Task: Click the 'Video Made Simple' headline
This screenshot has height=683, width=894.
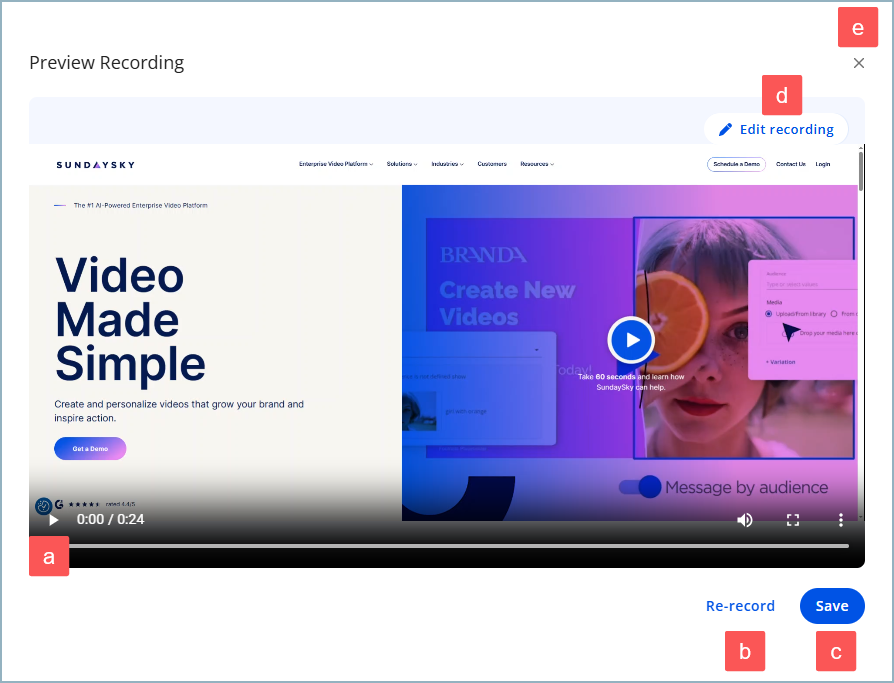Action: coord(130,319)
